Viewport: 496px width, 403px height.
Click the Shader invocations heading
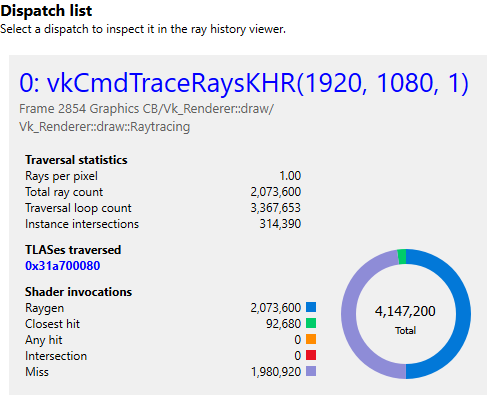tap(78, 292)
